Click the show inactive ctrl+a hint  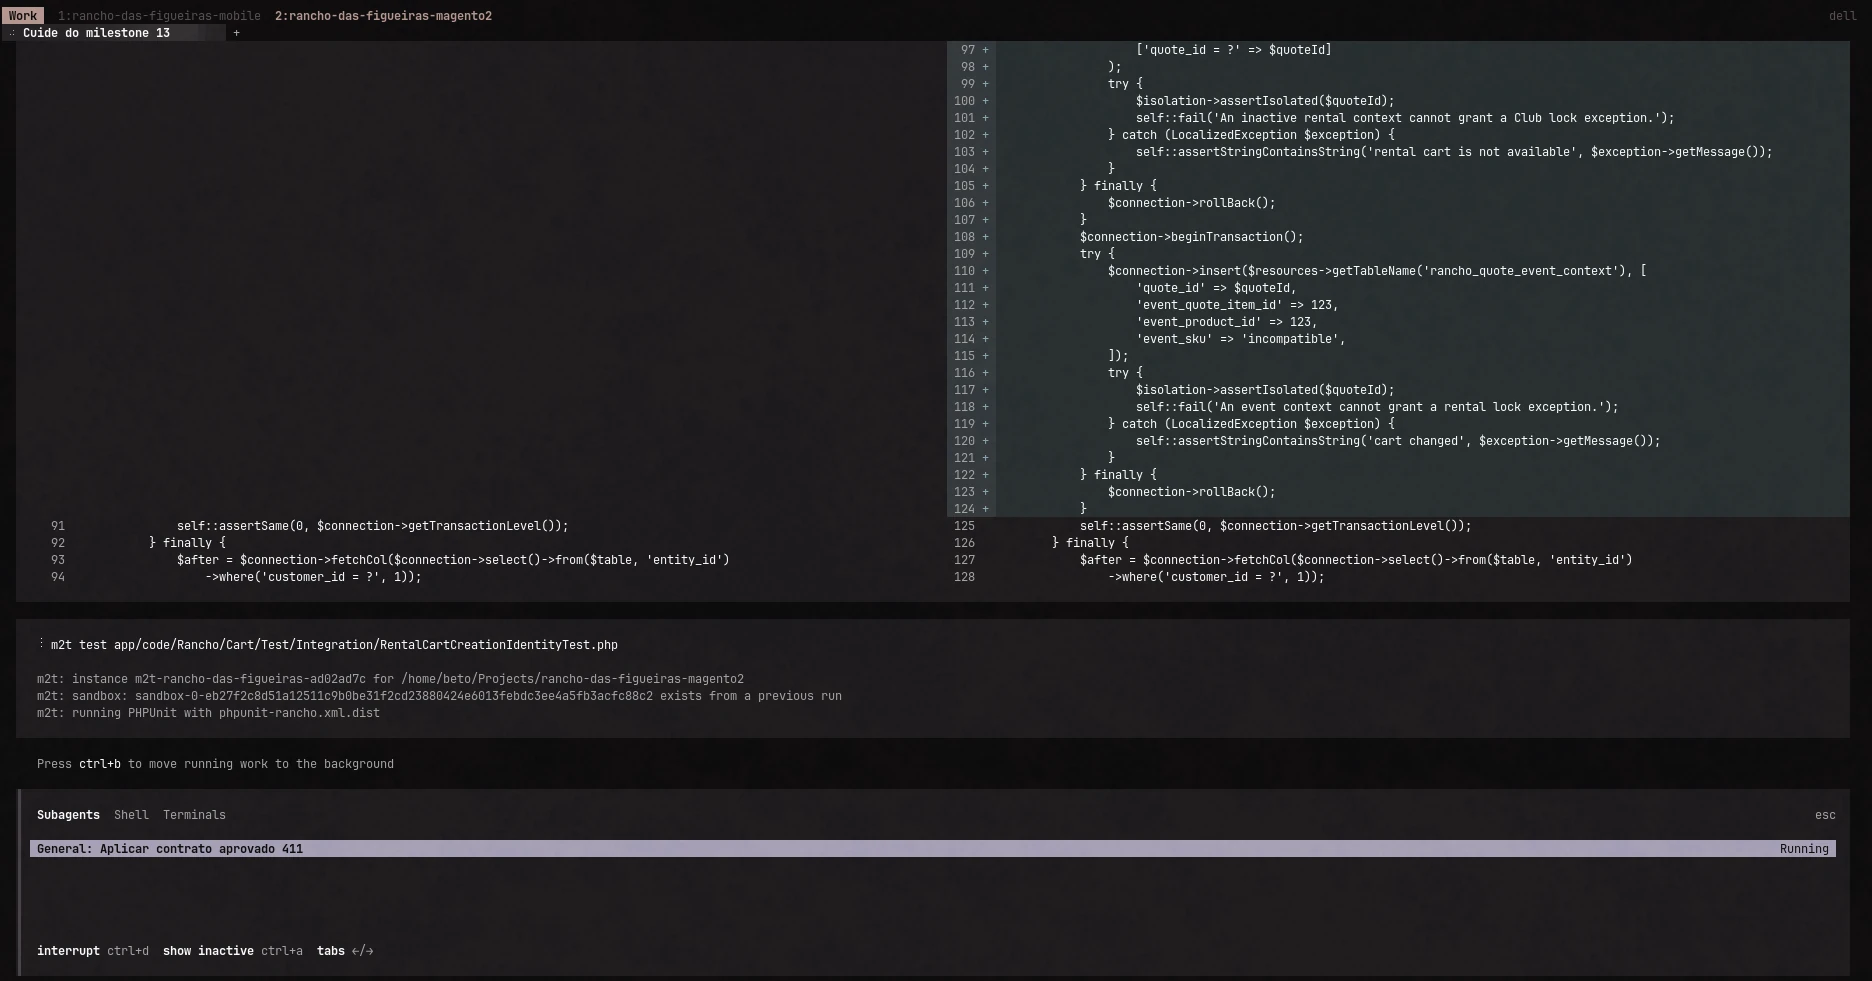pyautogui.click(x=233, y=951)
